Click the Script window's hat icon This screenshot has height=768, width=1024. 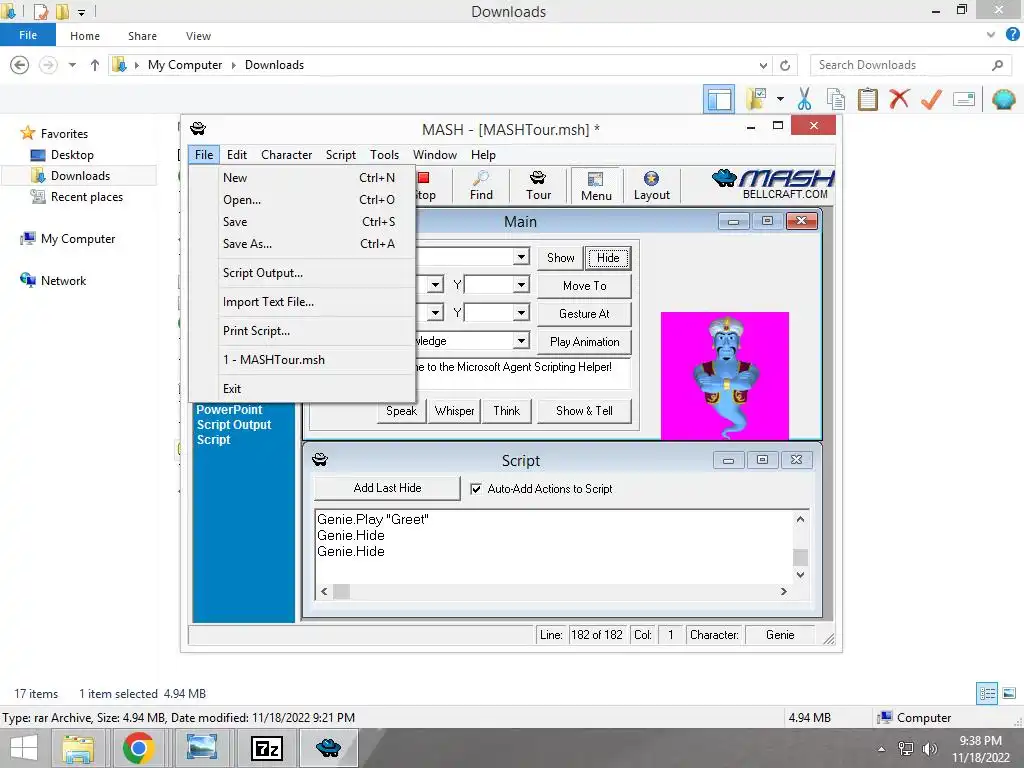click(320, 460)
